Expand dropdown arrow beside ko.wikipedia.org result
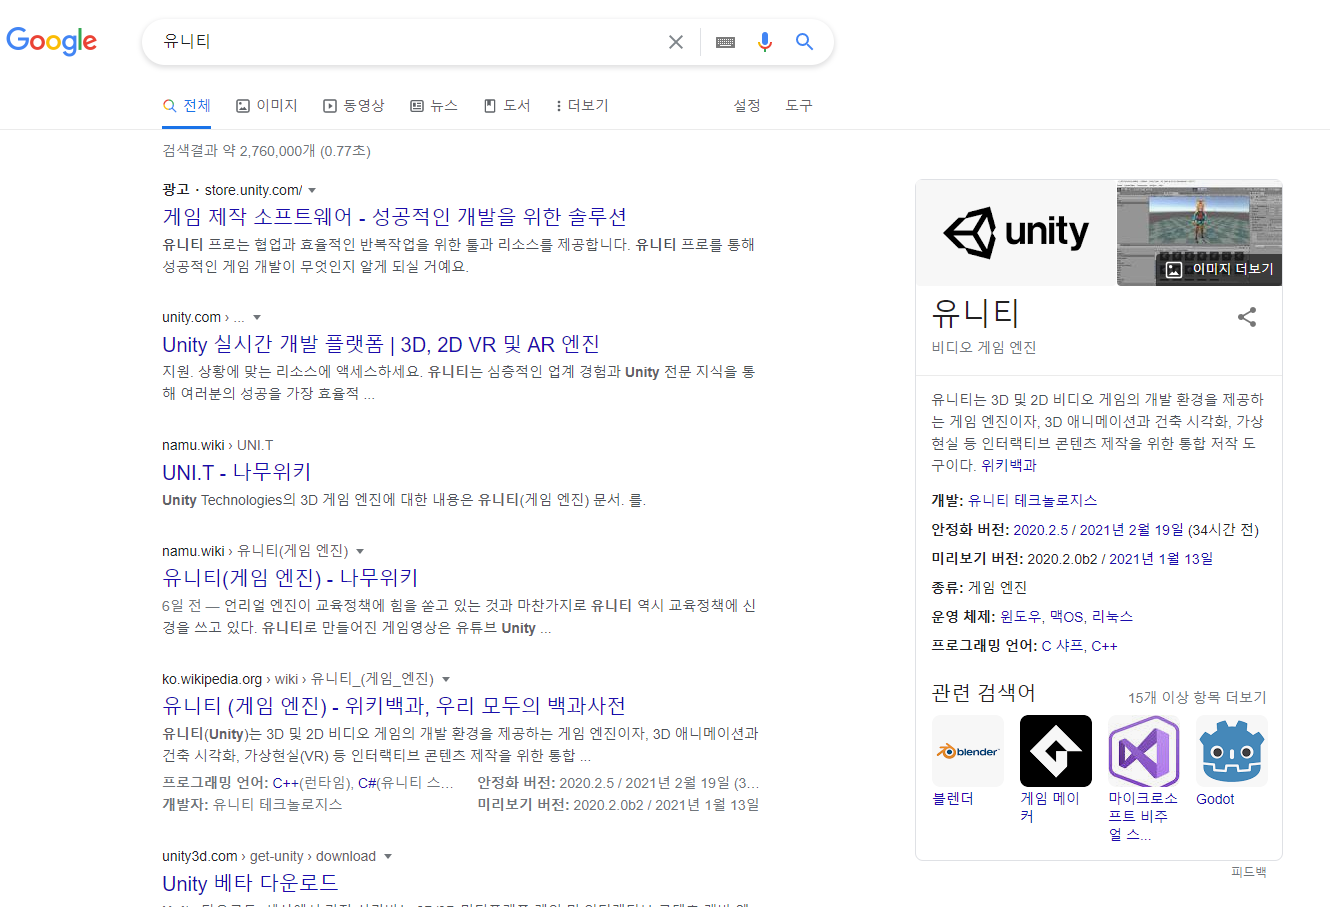The image size is (1330, 907). (446, 679)
